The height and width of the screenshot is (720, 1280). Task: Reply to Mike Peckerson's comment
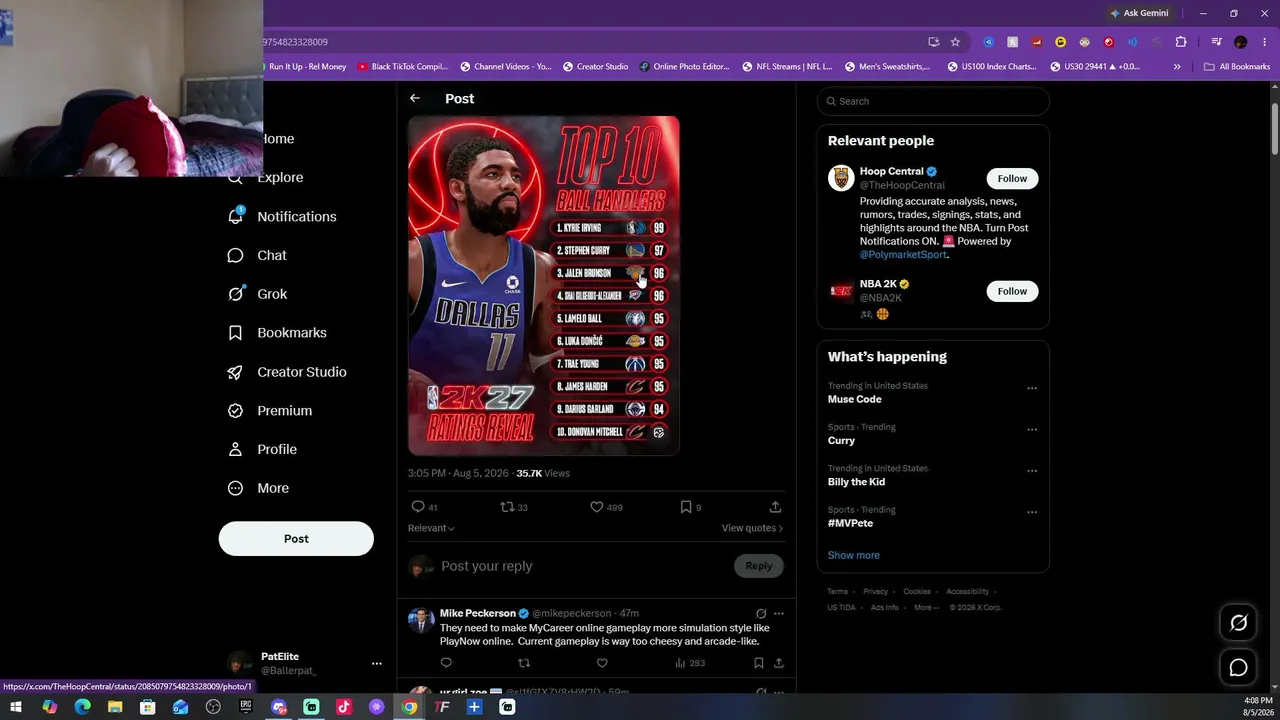point(446,663)
